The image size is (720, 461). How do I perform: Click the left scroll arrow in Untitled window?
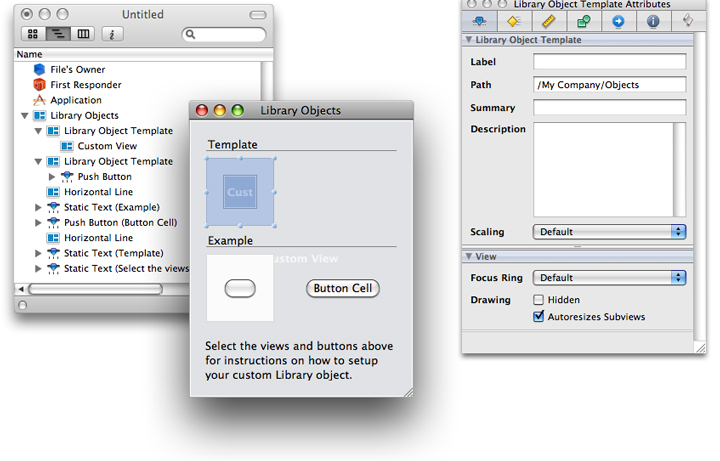[x=21, y=289]
